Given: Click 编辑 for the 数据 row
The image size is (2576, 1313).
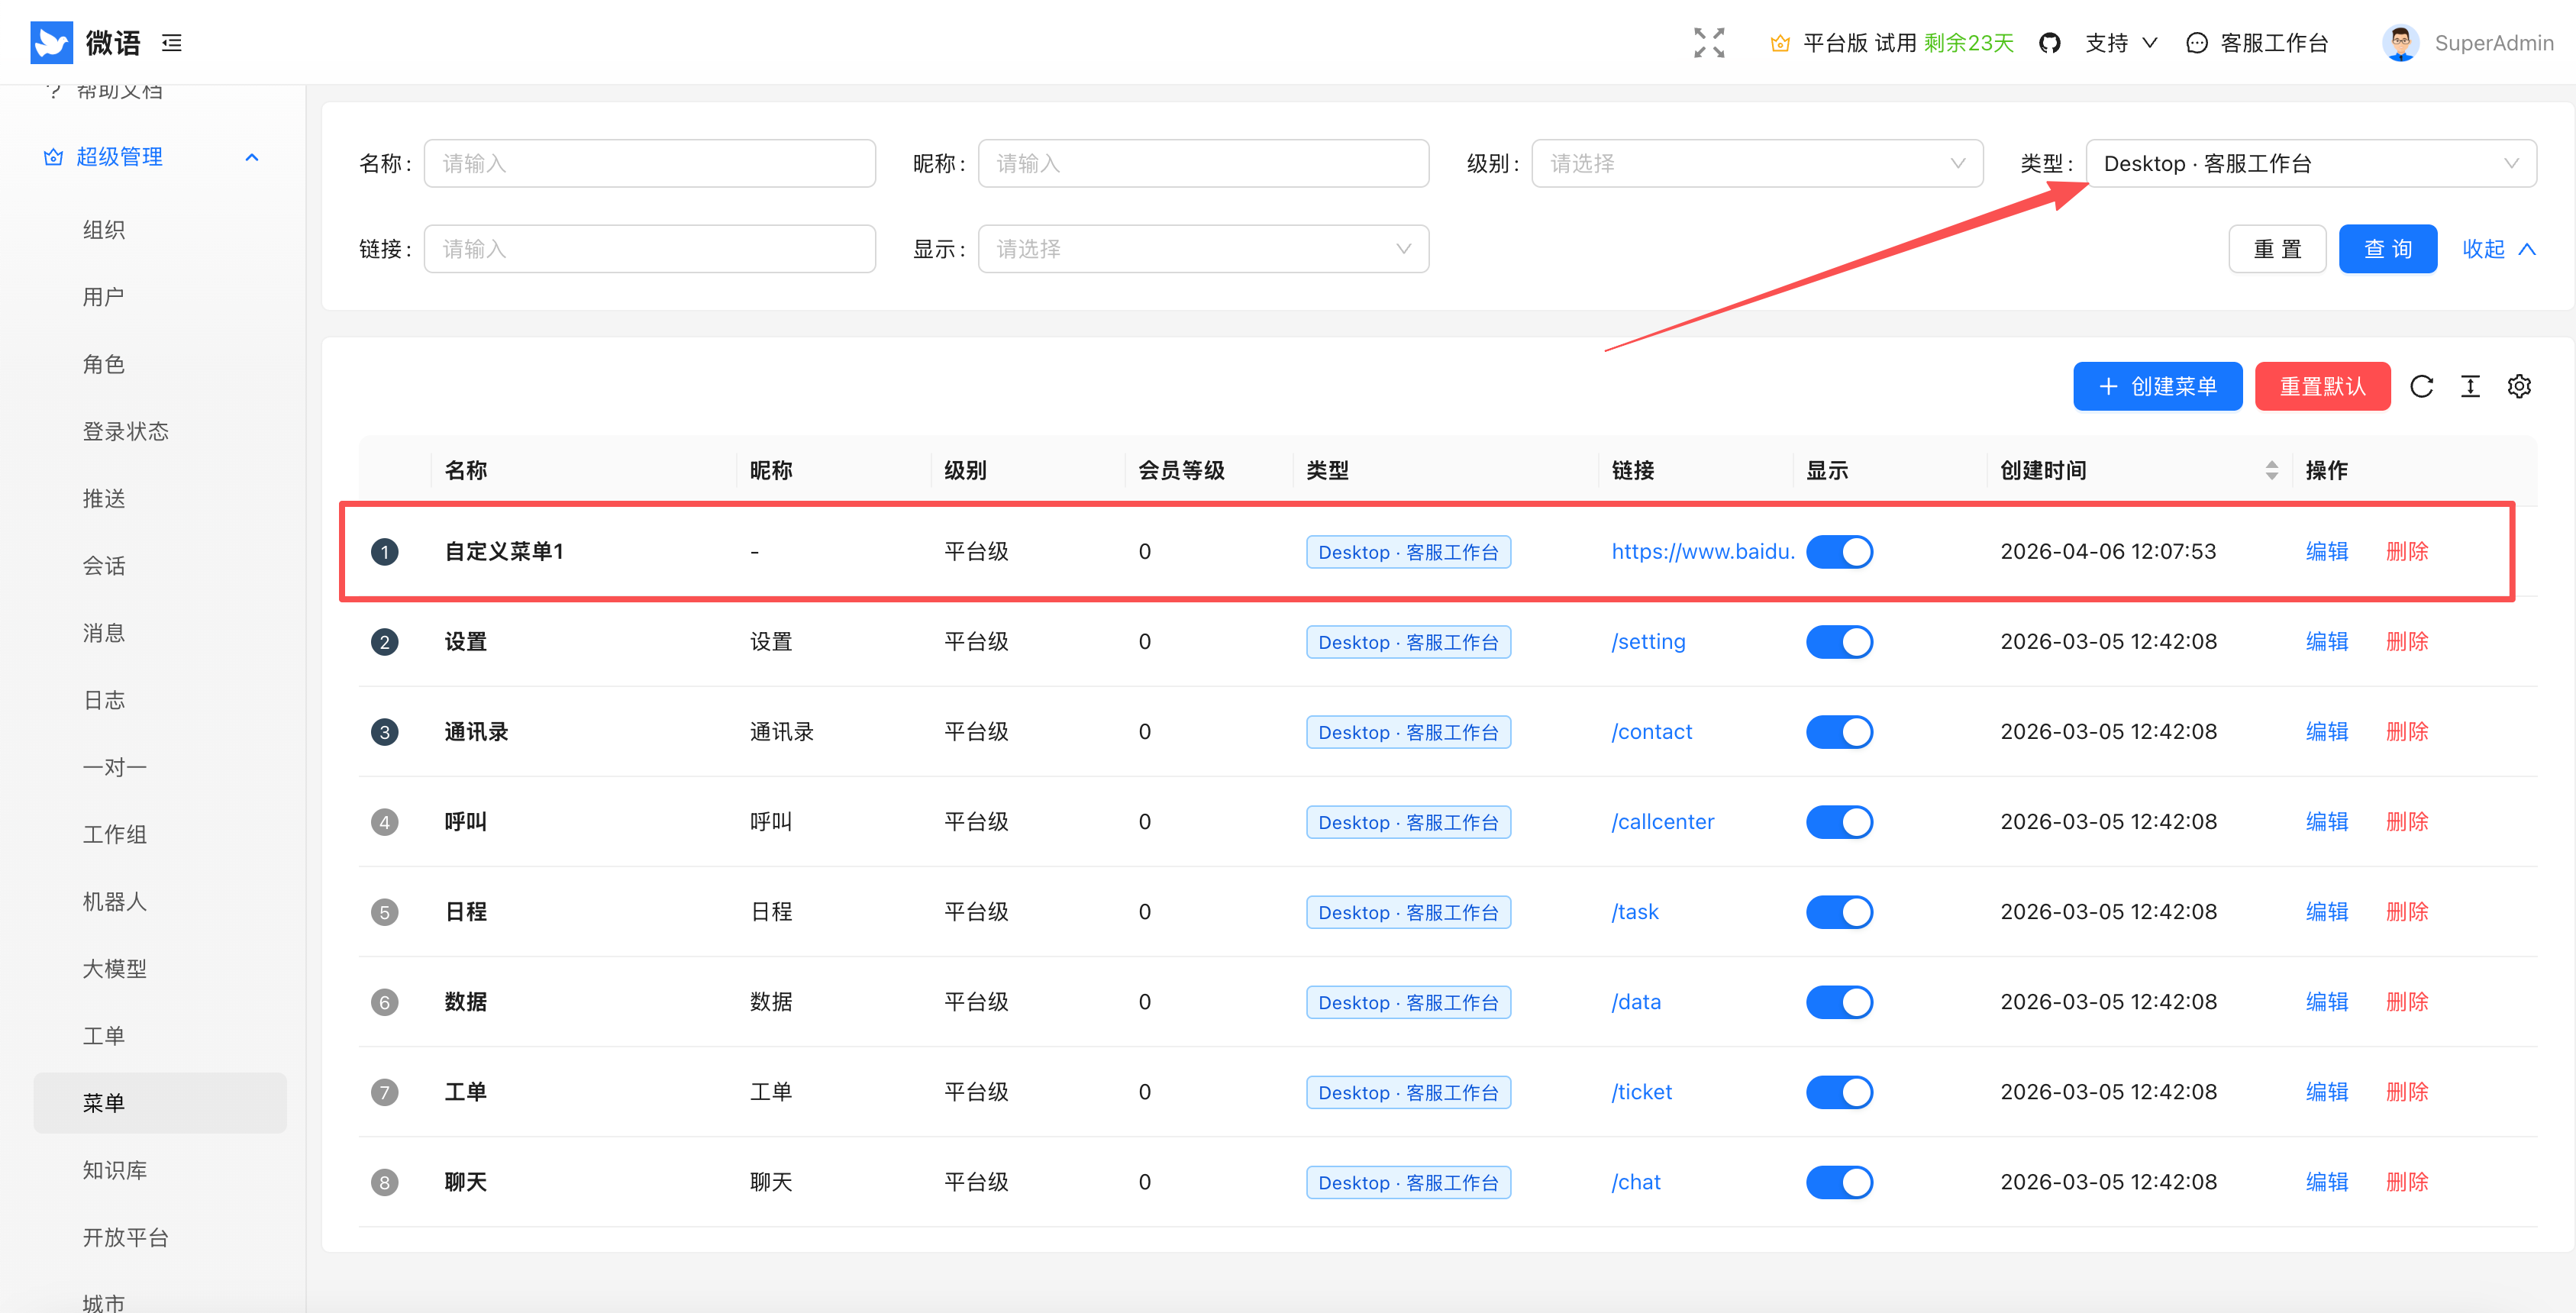Looking at the screenshot, I should [x=2326, y=1002].
